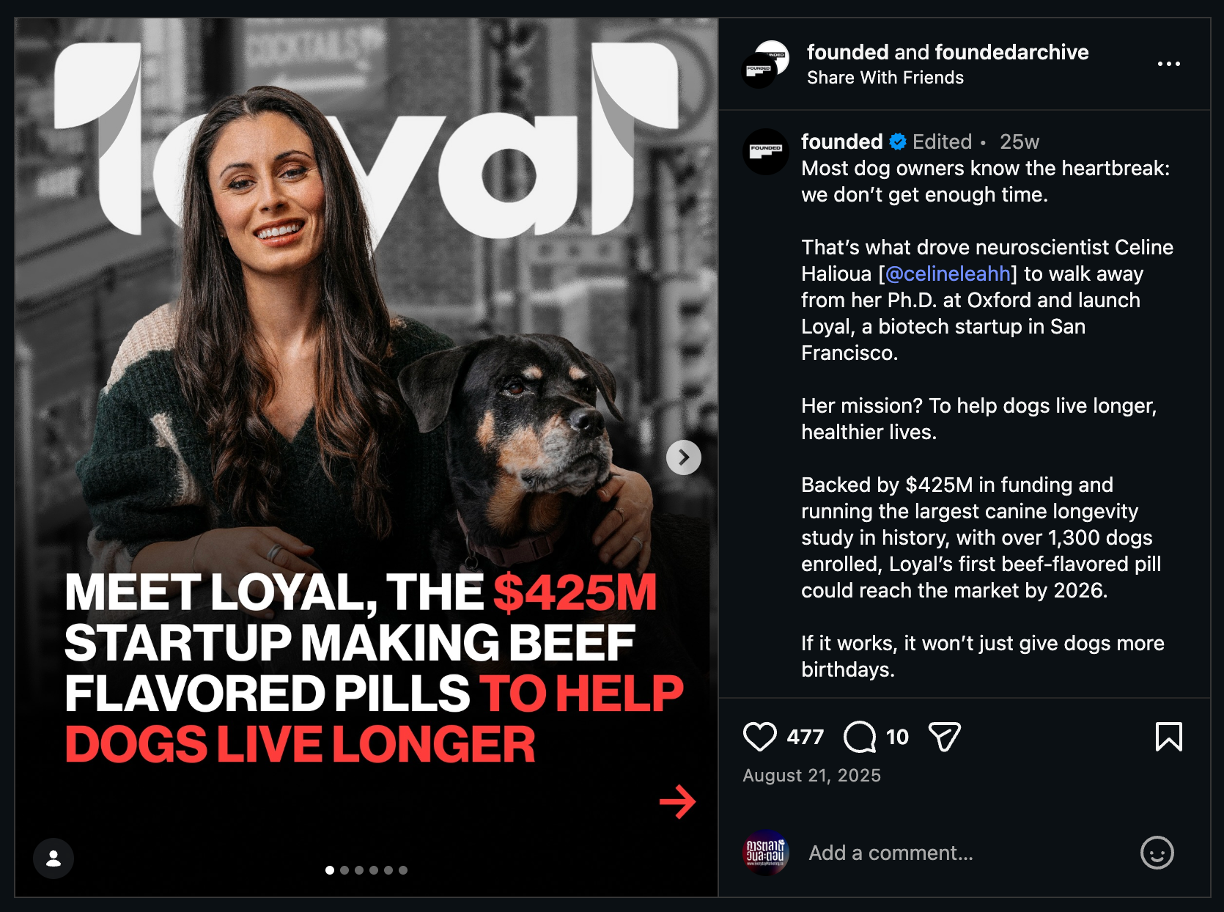This screenshot has width=1224, height=912.
Task: Open comments via the speech bubble icon
Action: point(860,737)
